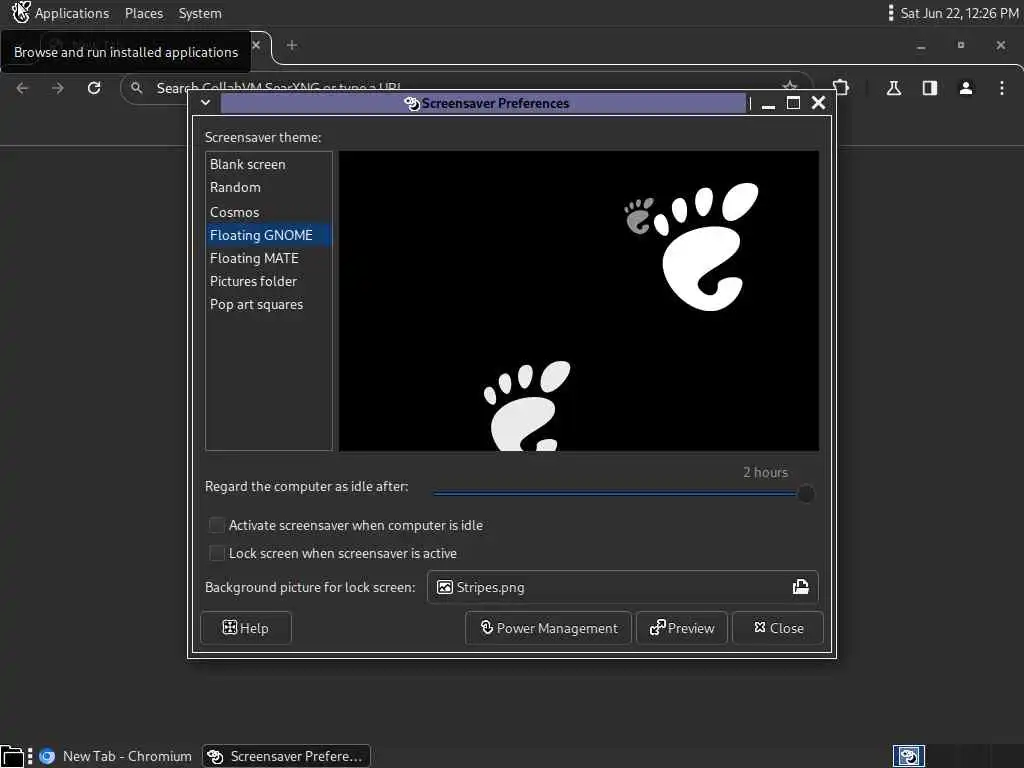Open the Stripes.png background picture chooser

click(622, 587)
